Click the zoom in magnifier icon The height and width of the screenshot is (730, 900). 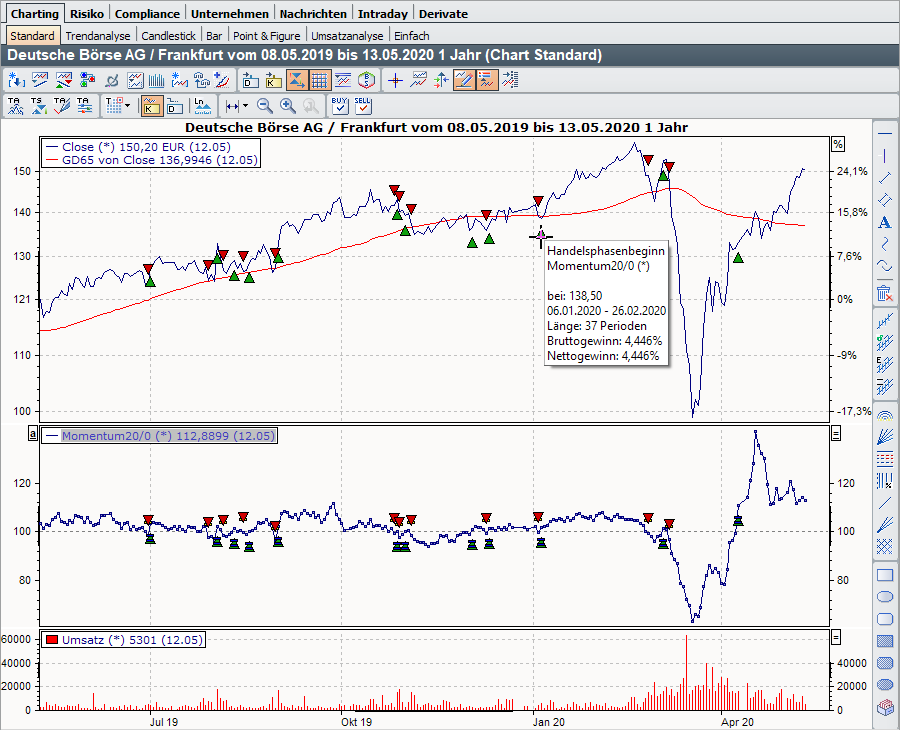pyautogui.click(x=288, y=105)
